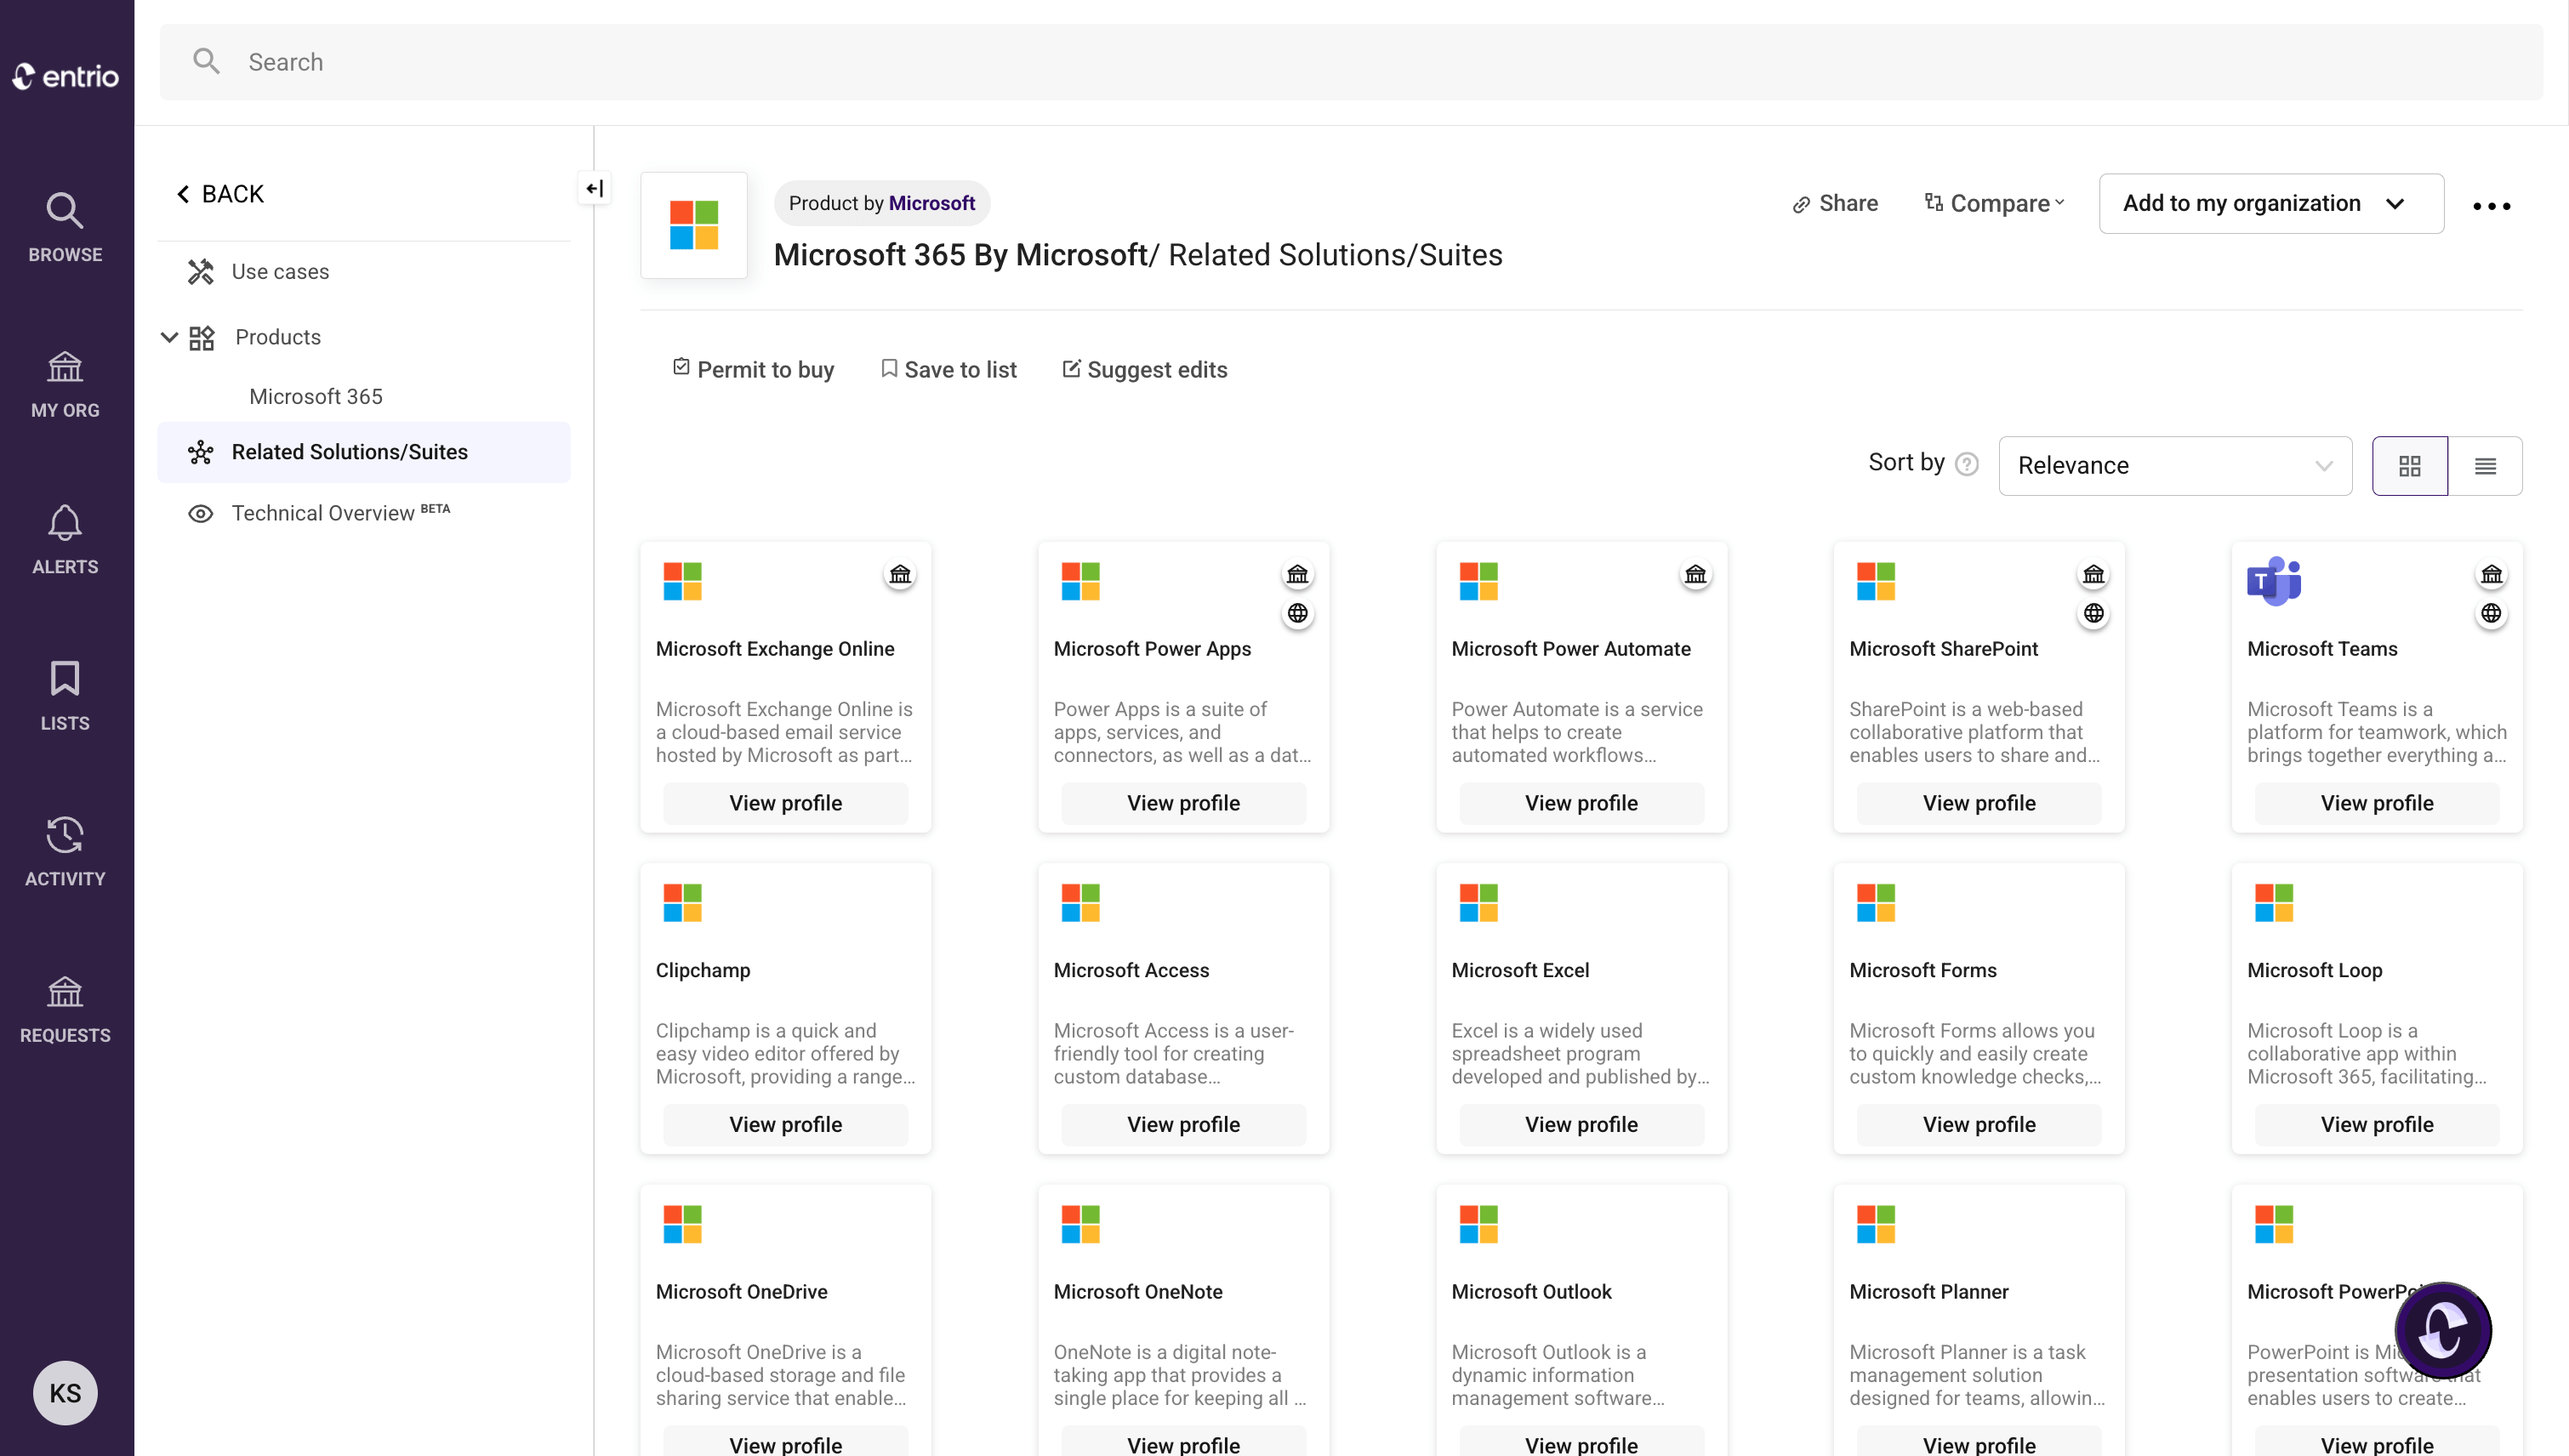View profile of Microsoft Power Automate
Screen dimensions: 2569x1456
pos(1581,803)
